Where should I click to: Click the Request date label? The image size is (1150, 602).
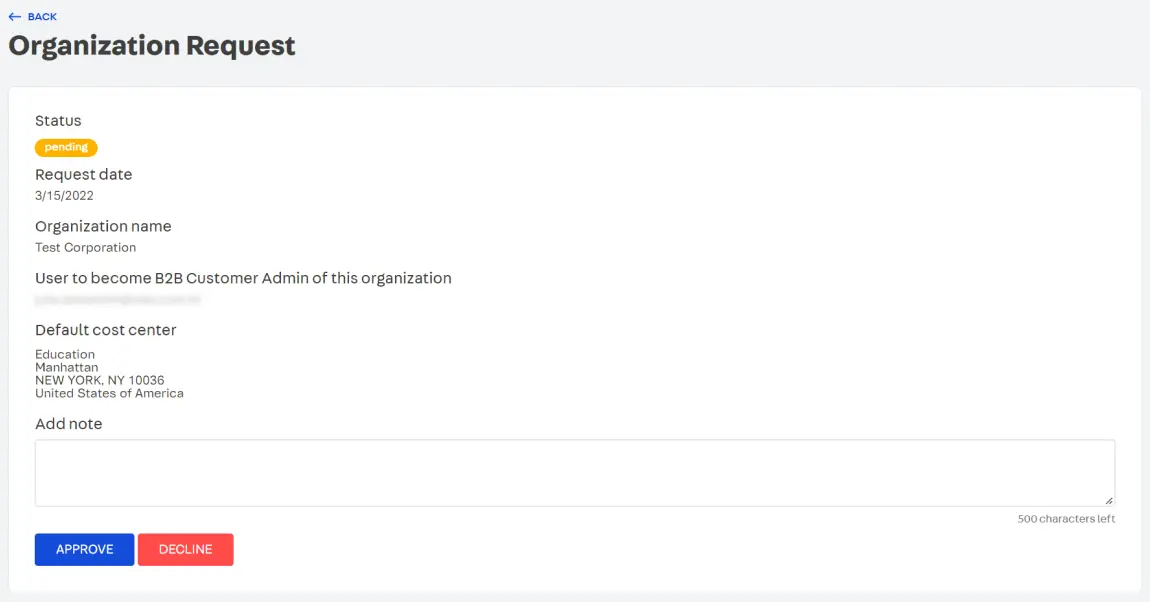[x=83, y=174]
